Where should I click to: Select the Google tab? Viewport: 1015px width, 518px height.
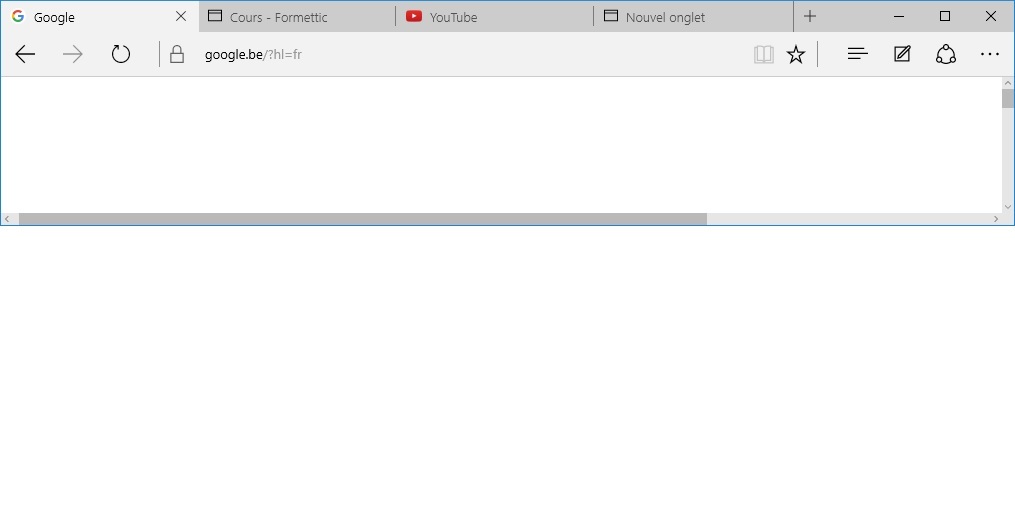(100, 17)
